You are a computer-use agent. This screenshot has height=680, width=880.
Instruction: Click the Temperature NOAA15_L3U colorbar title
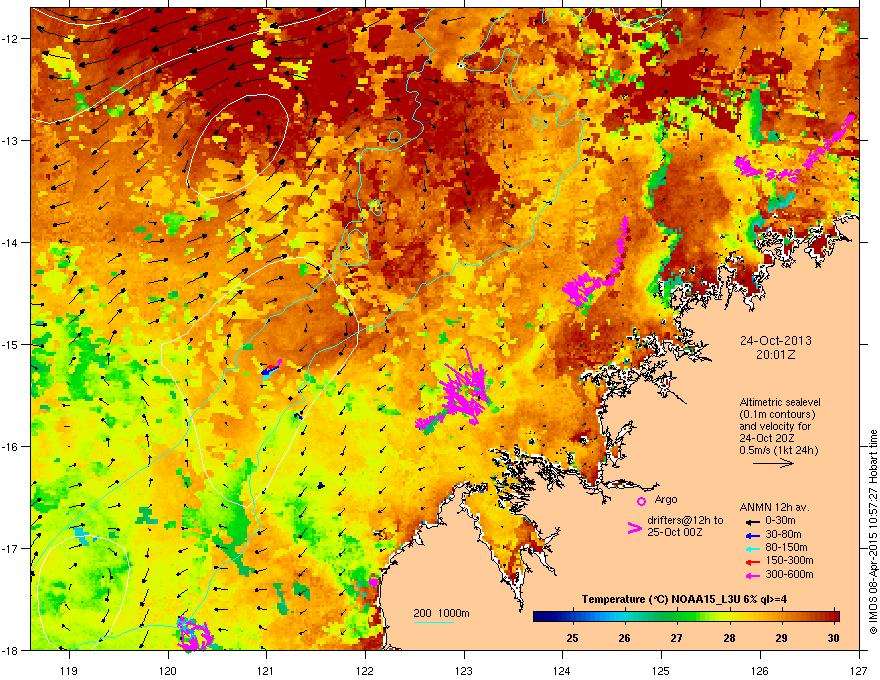(x=684, y=599)
